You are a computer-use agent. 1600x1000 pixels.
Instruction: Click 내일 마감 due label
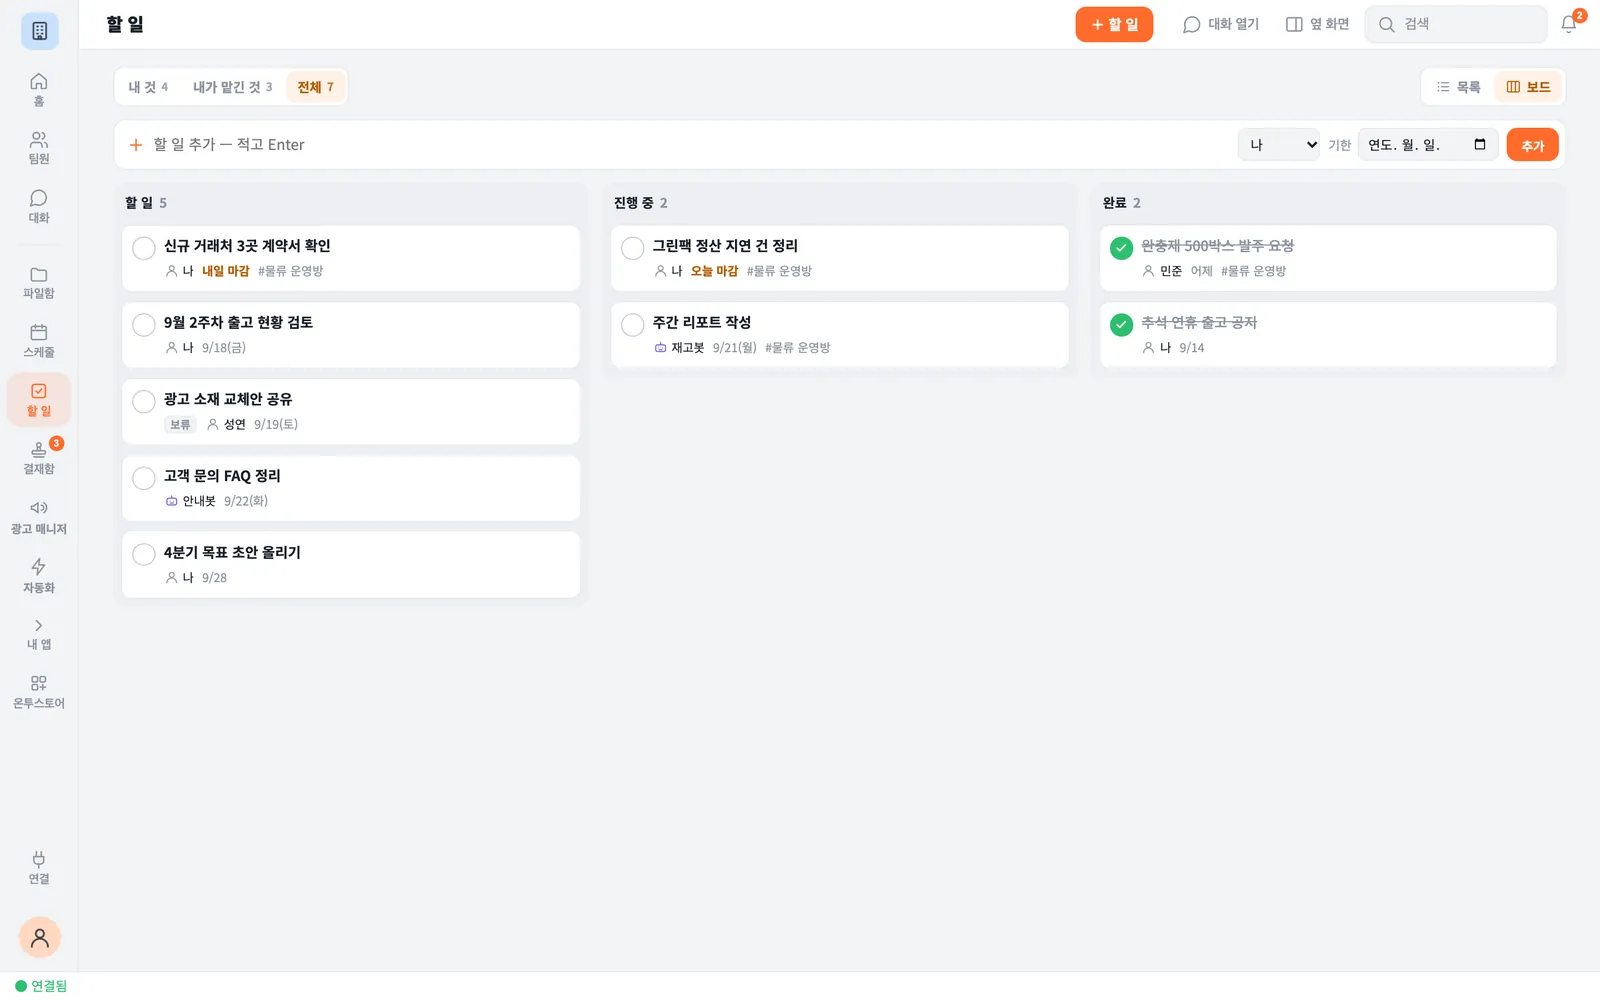225,271
